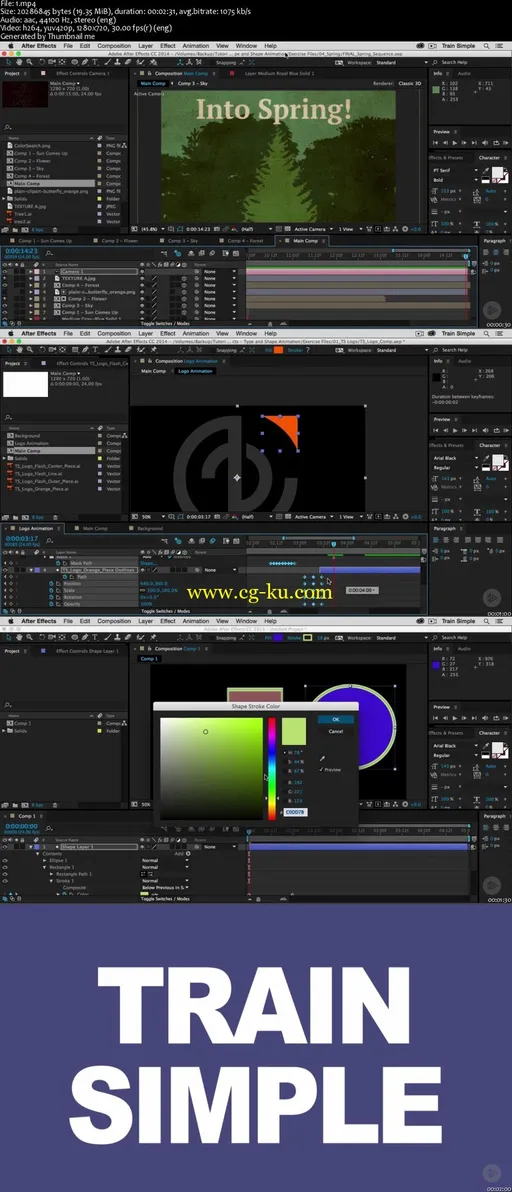Open the Workspace Standard dropdown in the top frame
Viewport: 512px width, 1192px height.
(403, 62)
